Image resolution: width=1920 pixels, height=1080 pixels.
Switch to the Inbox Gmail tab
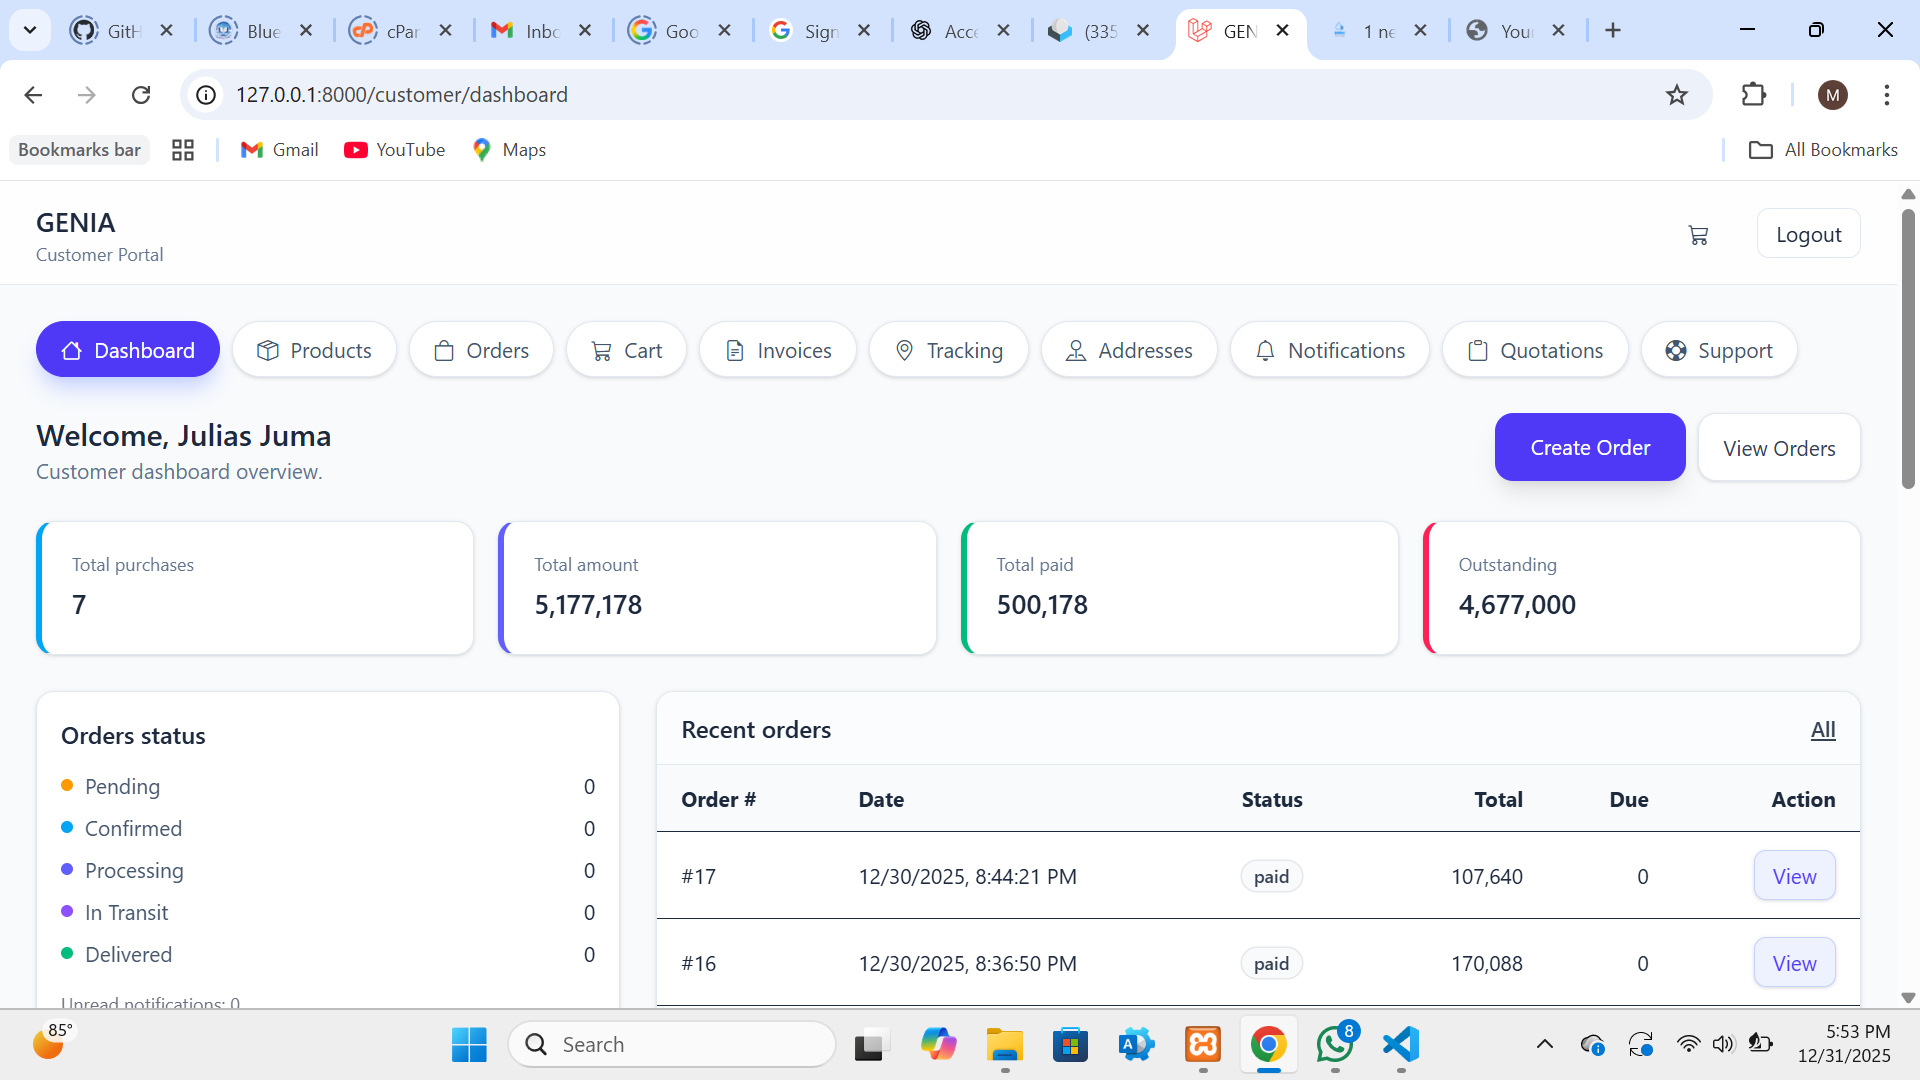coord(527,30)
